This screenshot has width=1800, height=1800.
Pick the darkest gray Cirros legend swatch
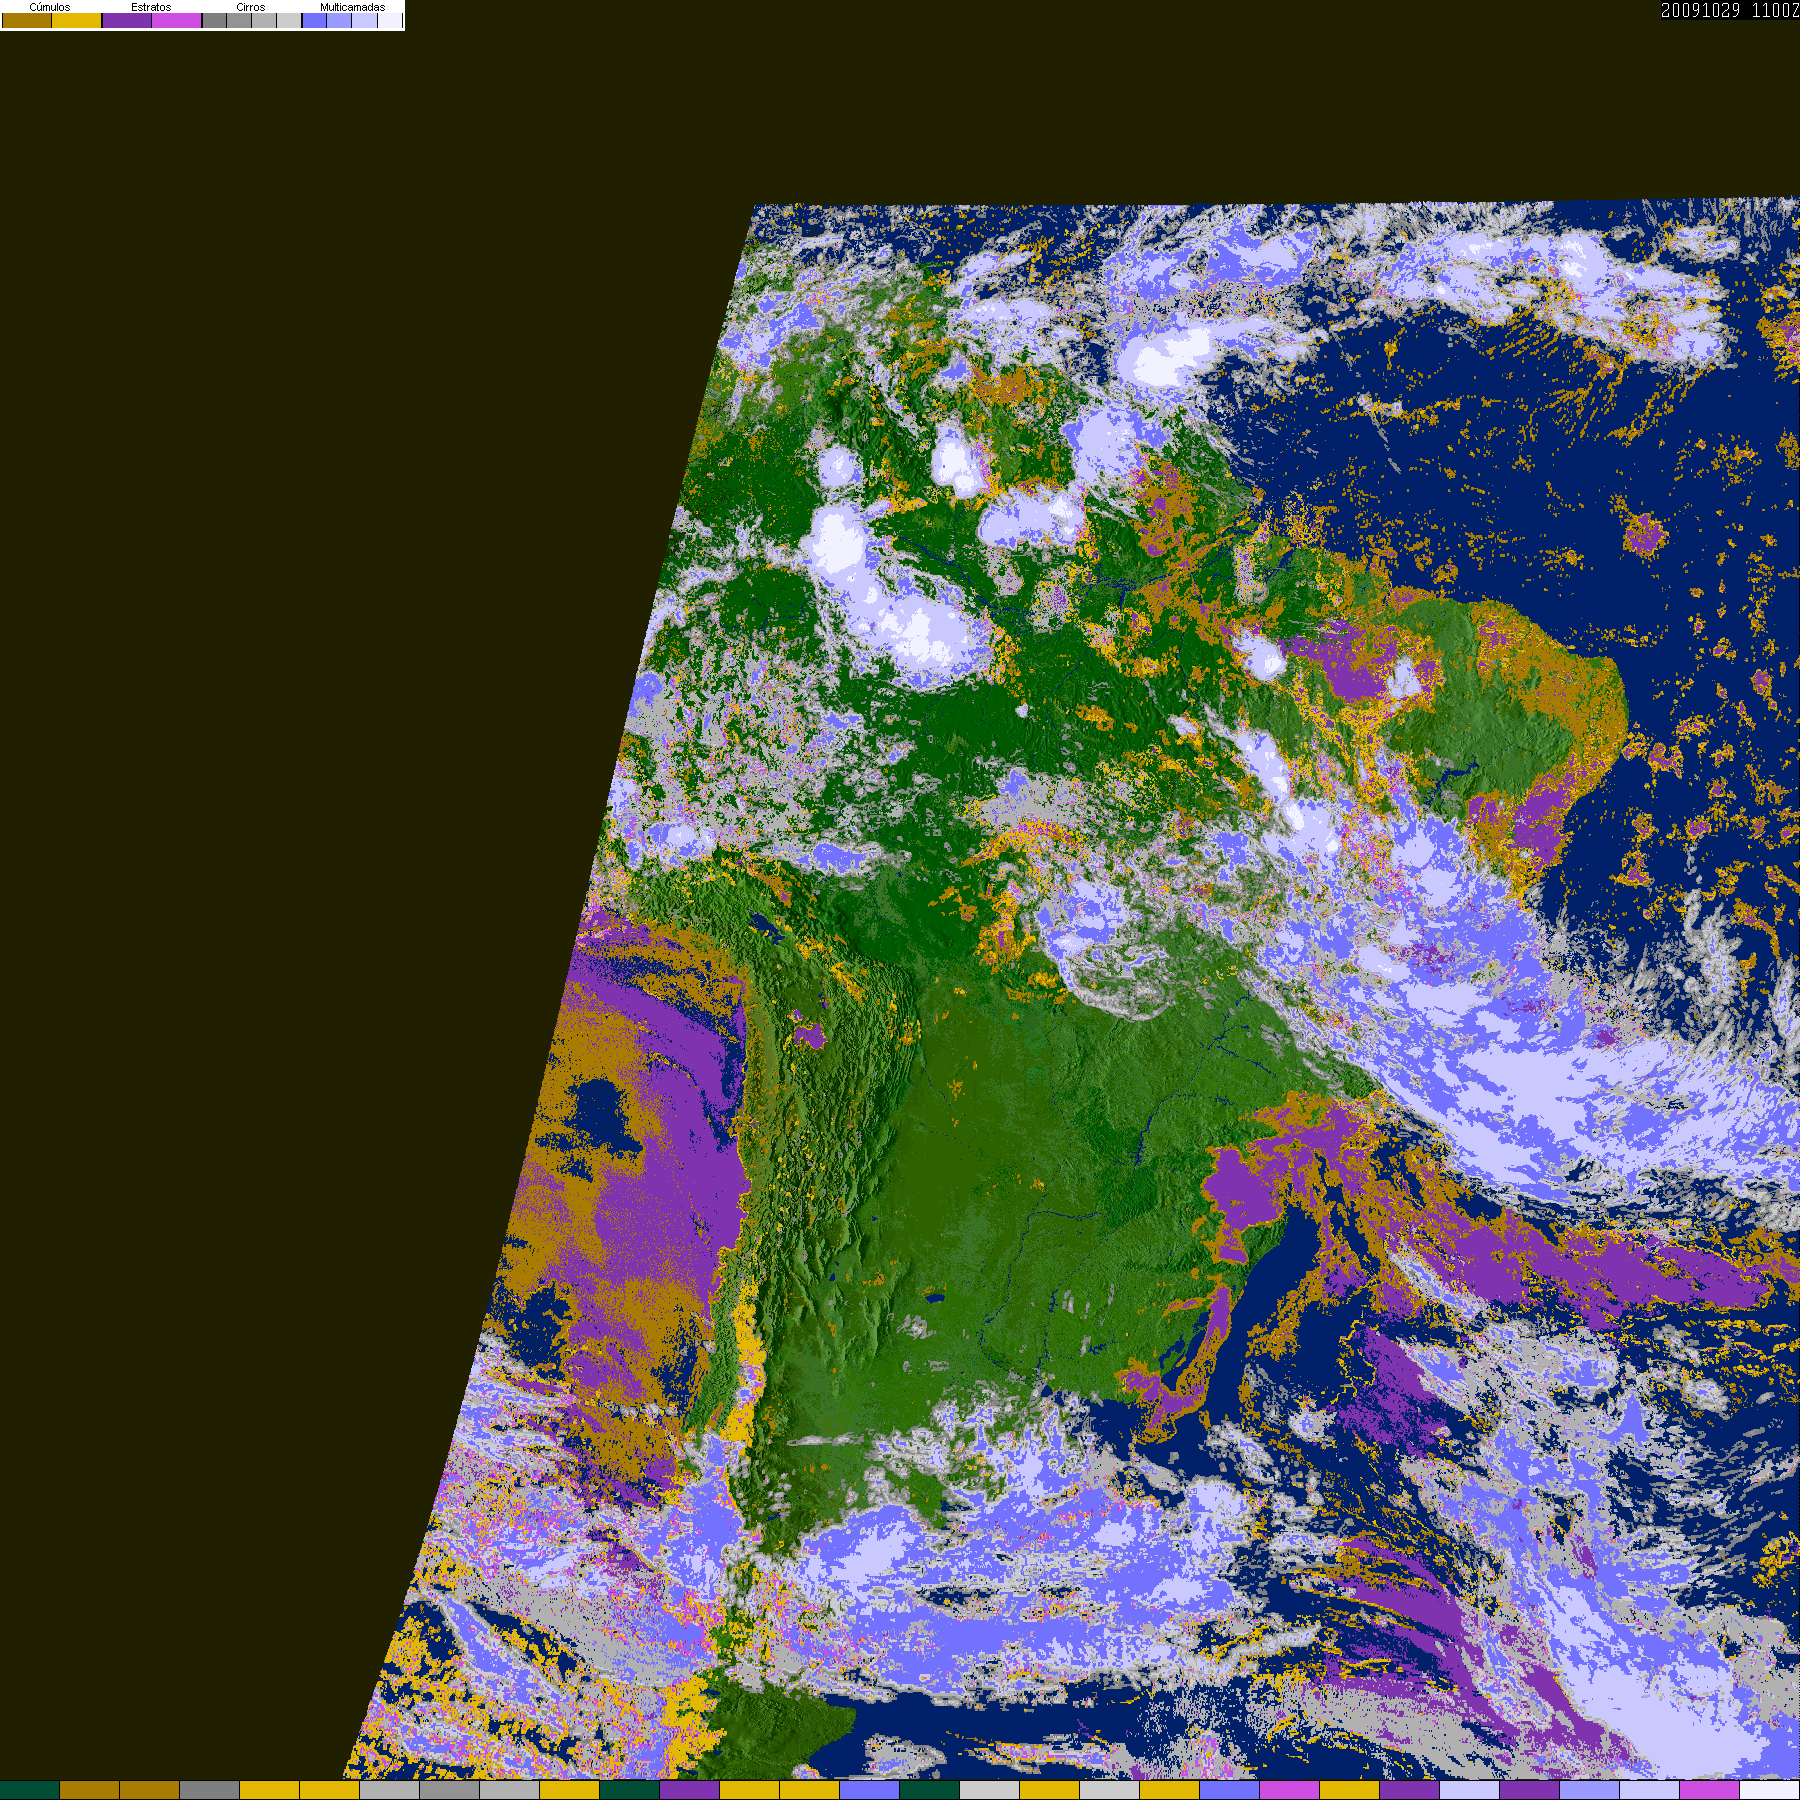pos(214,20)
